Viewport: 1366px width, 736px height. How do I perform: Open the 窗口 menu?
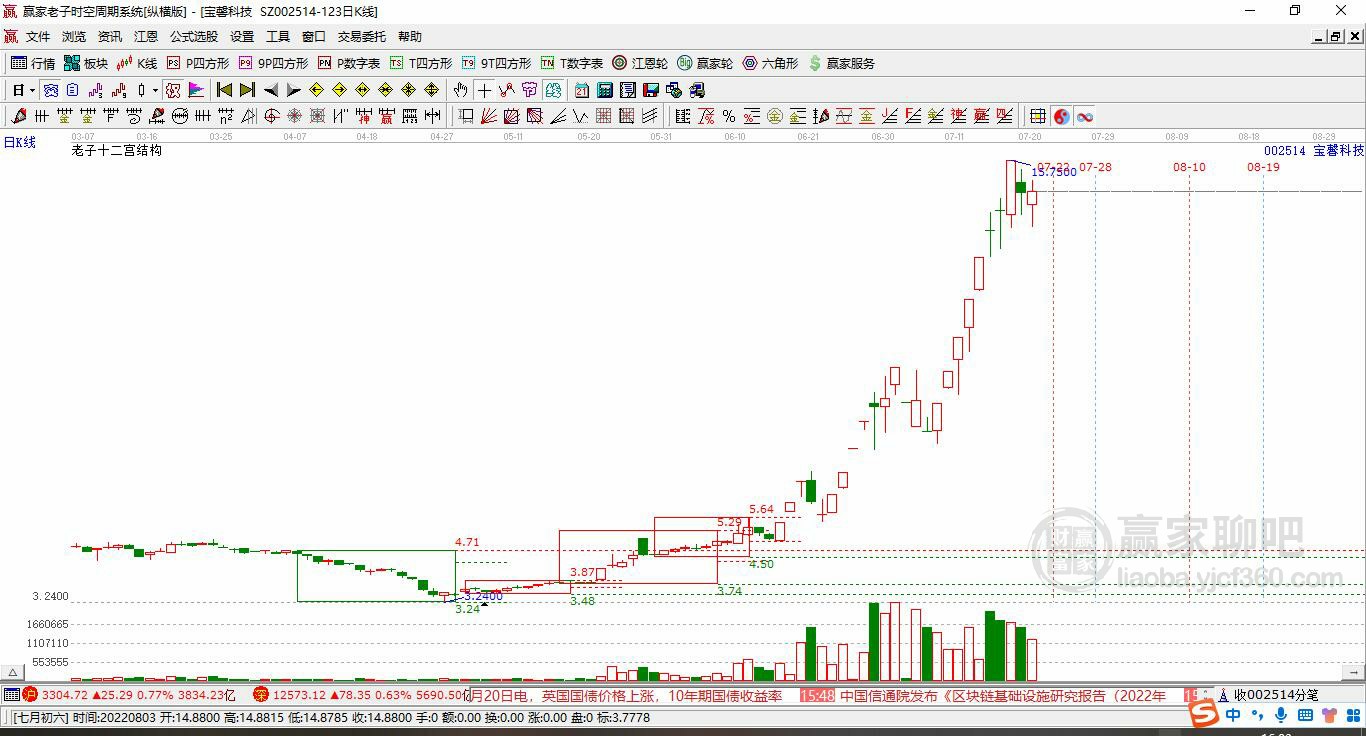click(x=314, y=37)
